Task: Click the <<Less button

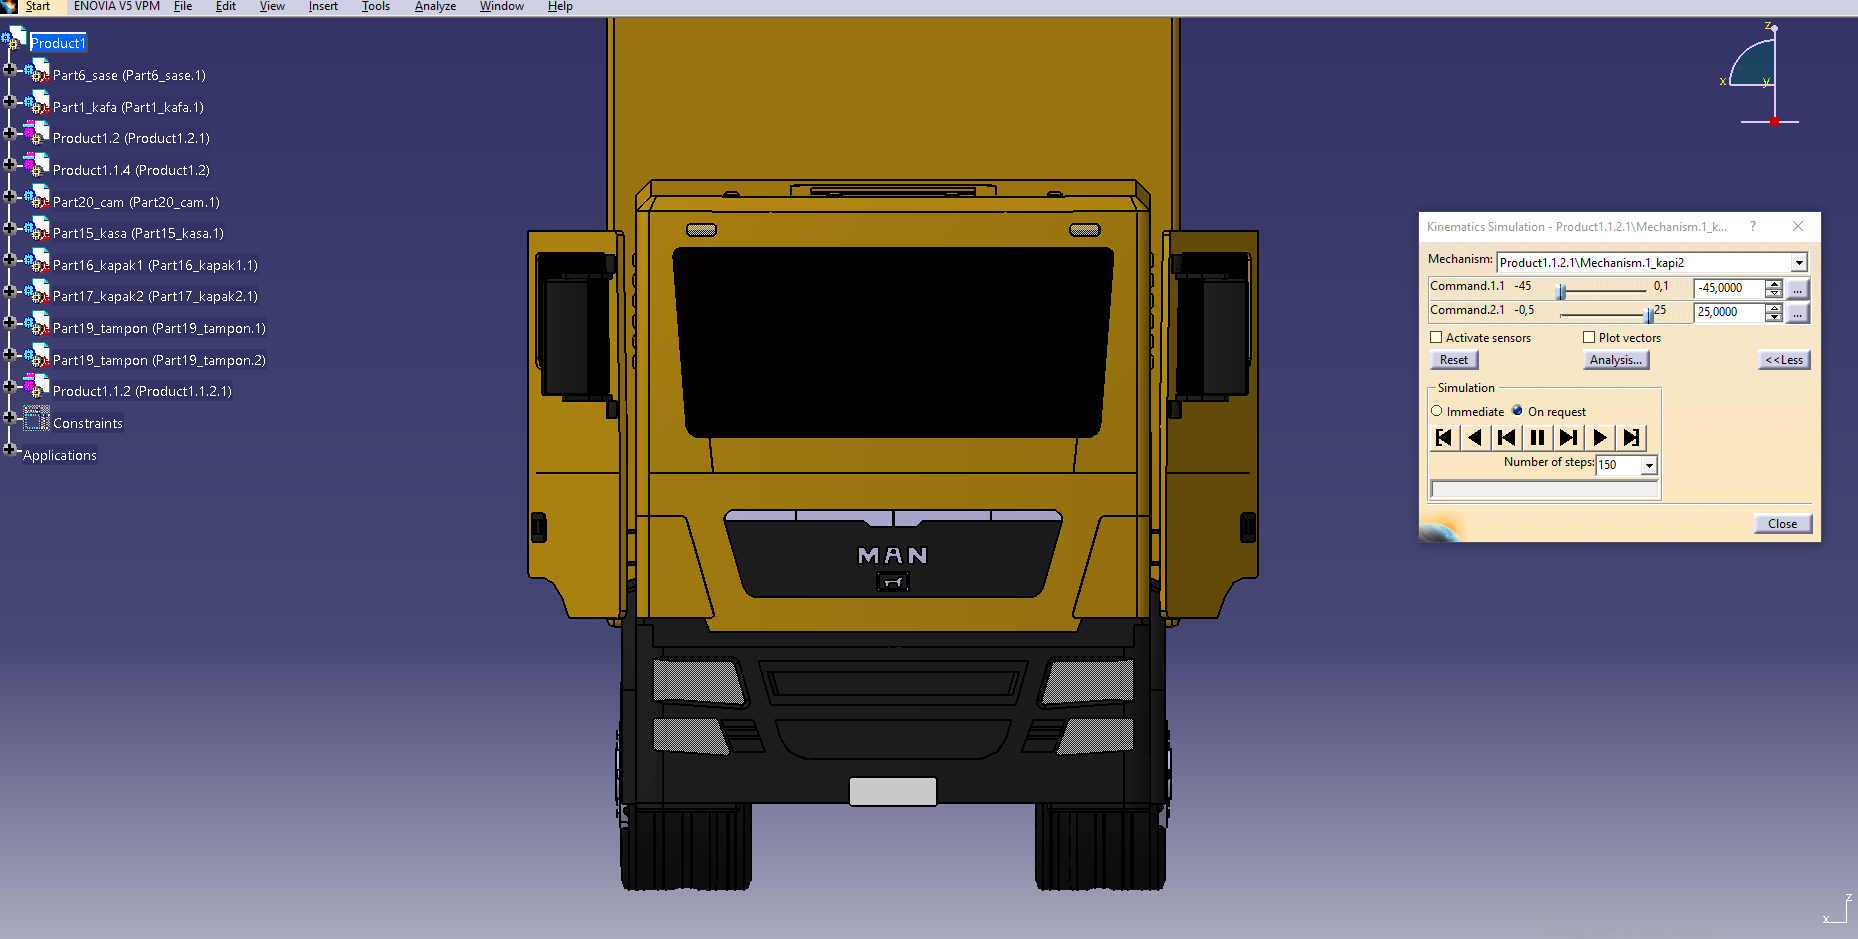Action: click(x=1784, y=360)
